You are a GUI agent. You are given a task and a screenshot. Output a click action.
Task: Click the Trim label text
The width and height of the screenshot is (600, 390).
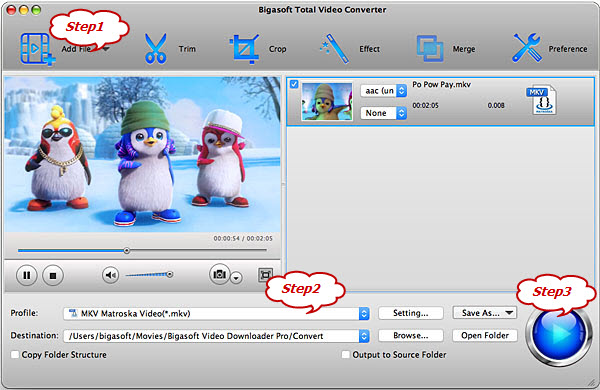pos(187,49)
